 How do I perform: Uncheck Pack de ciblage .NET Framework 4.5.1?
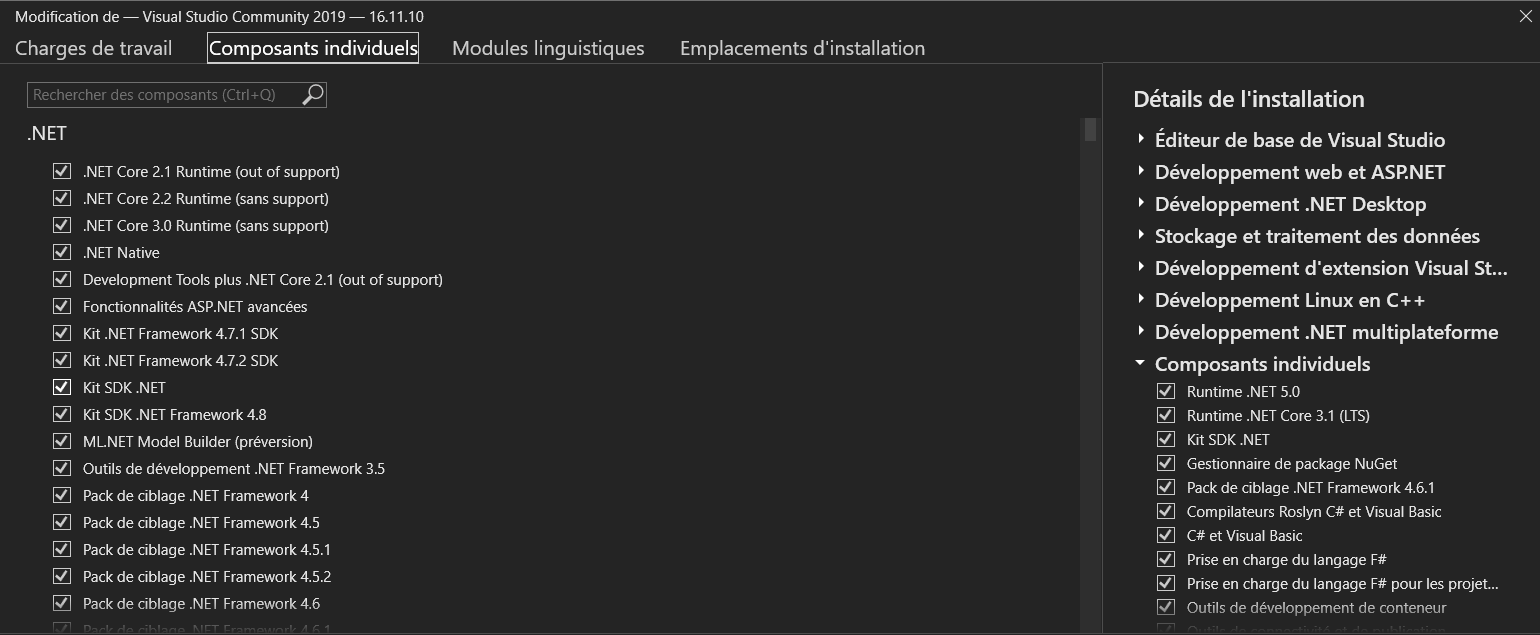[x=62, y=549]
